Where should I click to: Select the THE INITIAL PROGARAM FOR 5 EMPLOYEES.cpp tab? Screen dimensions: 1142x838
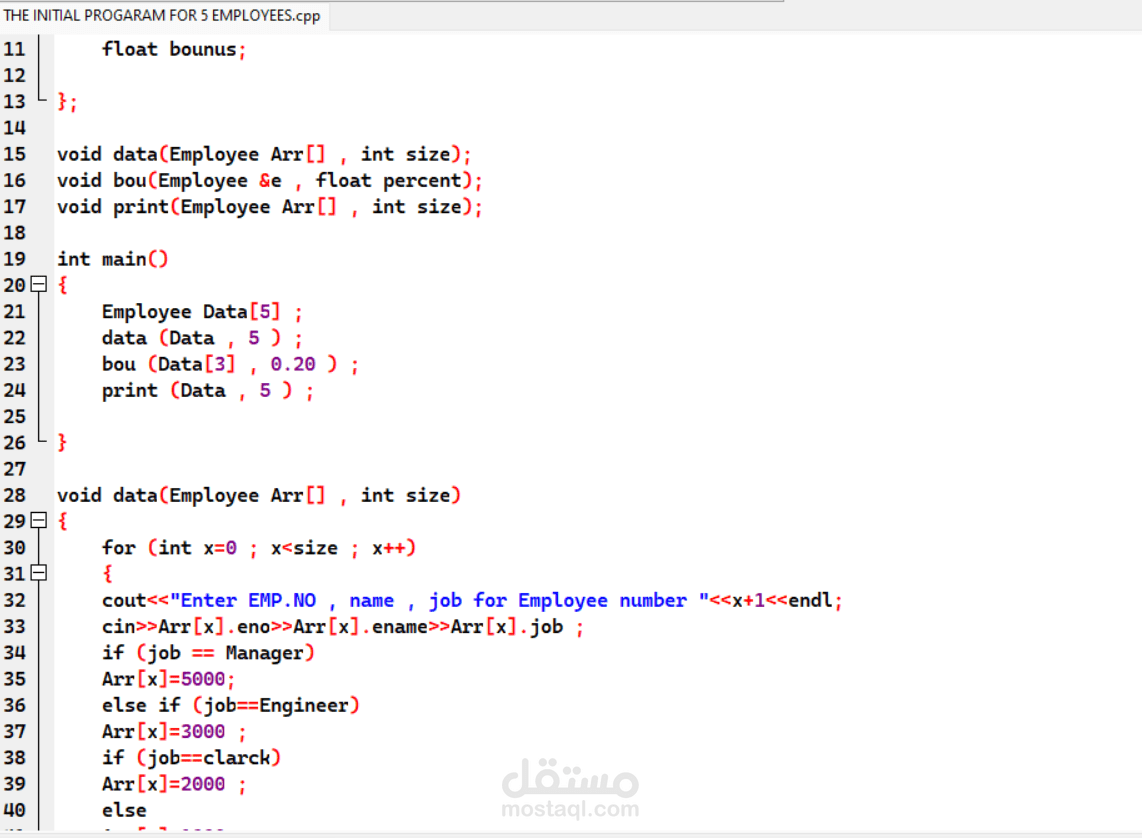pyautogui.click(x=162, y=15)
